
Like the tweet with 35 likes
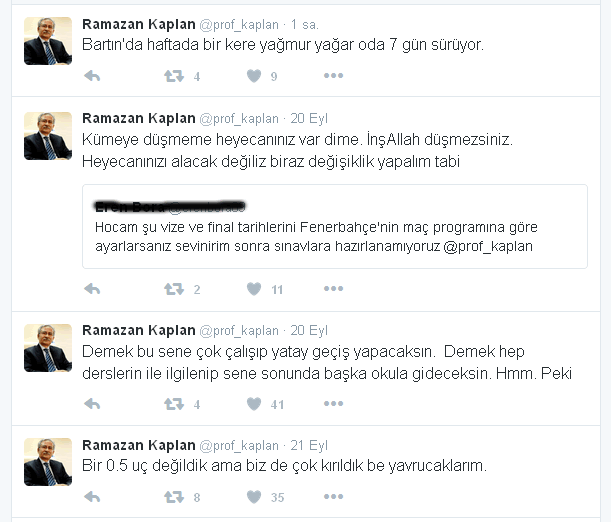(254, 497)
